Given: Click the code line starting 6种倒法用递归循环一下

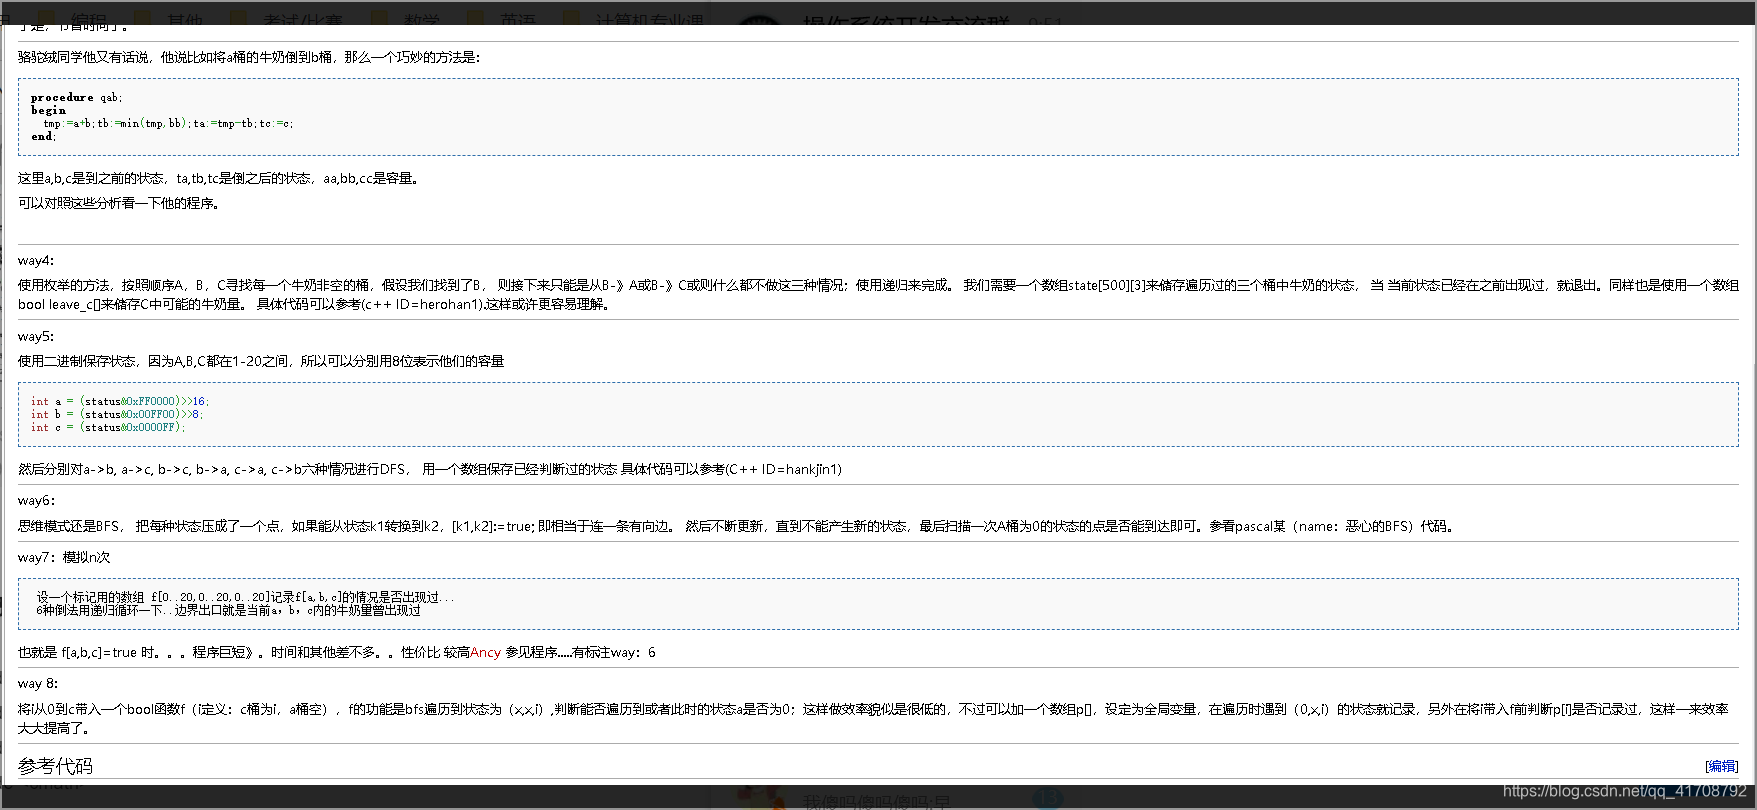Looking at the screenshot, I should 228,610.
